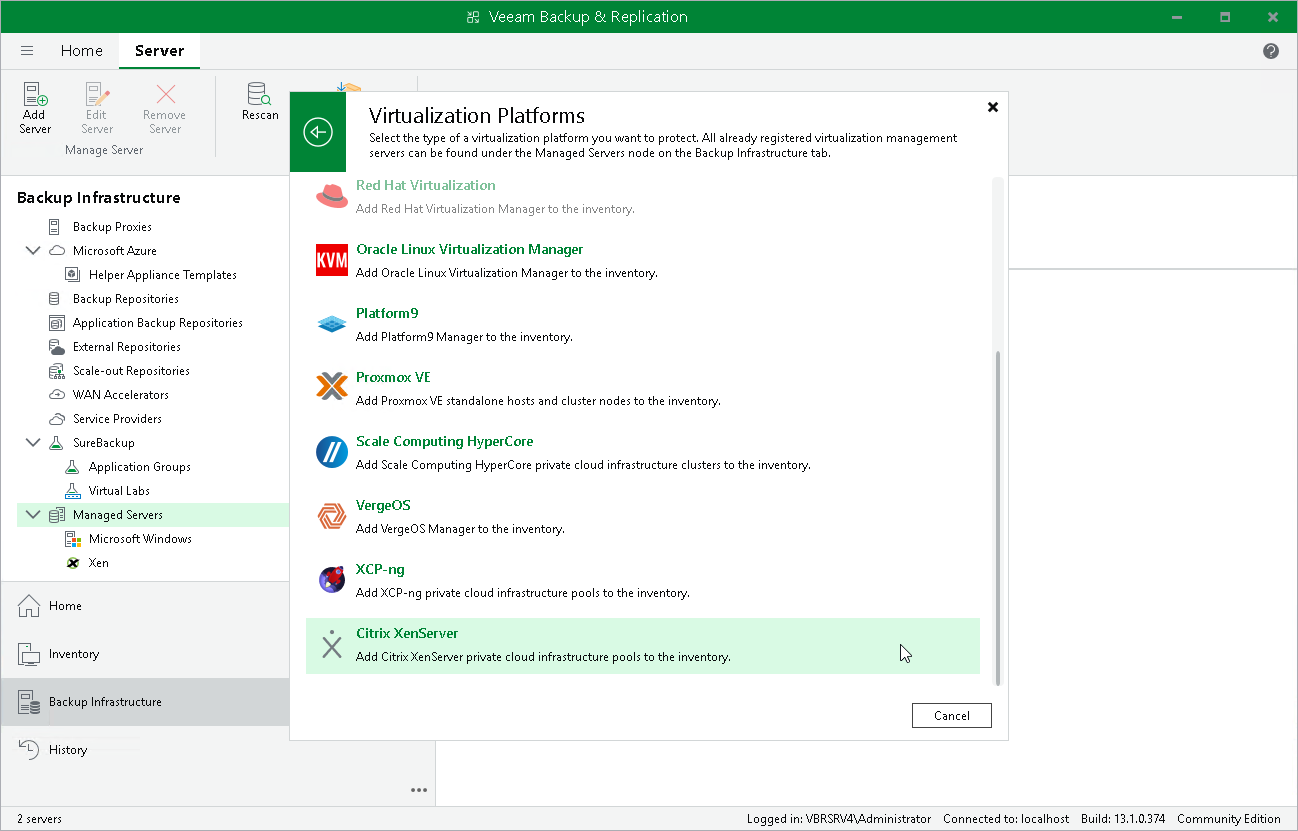This screenshot has height=831, width=1298.
Task: Click the Virtual Labs icon
Action: 72,491
